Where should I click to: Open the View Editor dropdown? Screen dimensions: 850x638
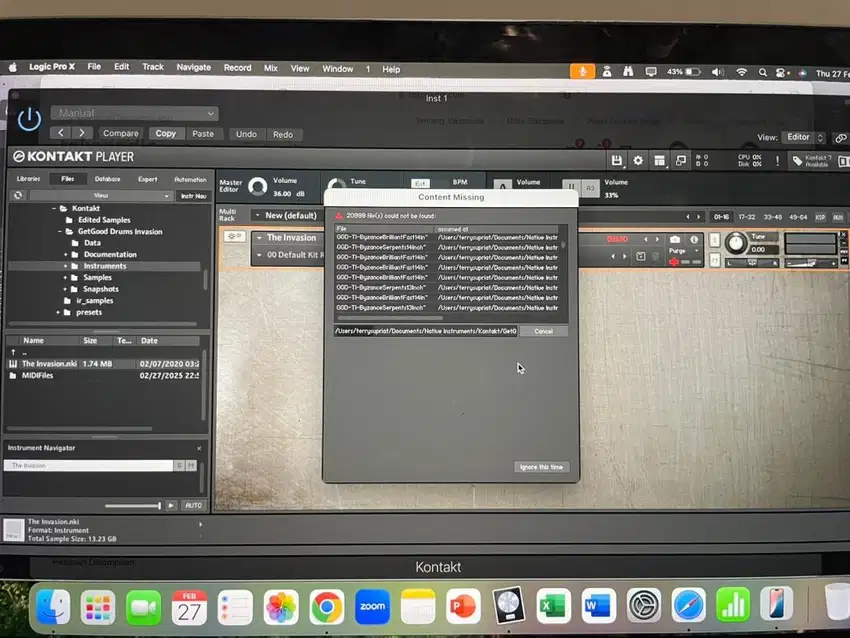pyautogui.click(x=803, y=138)
